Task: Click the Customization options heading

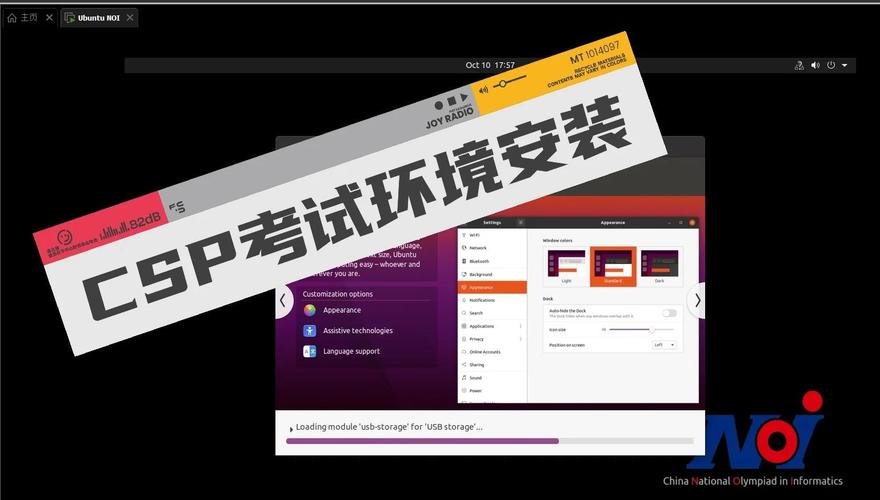Action: (337, 294)
